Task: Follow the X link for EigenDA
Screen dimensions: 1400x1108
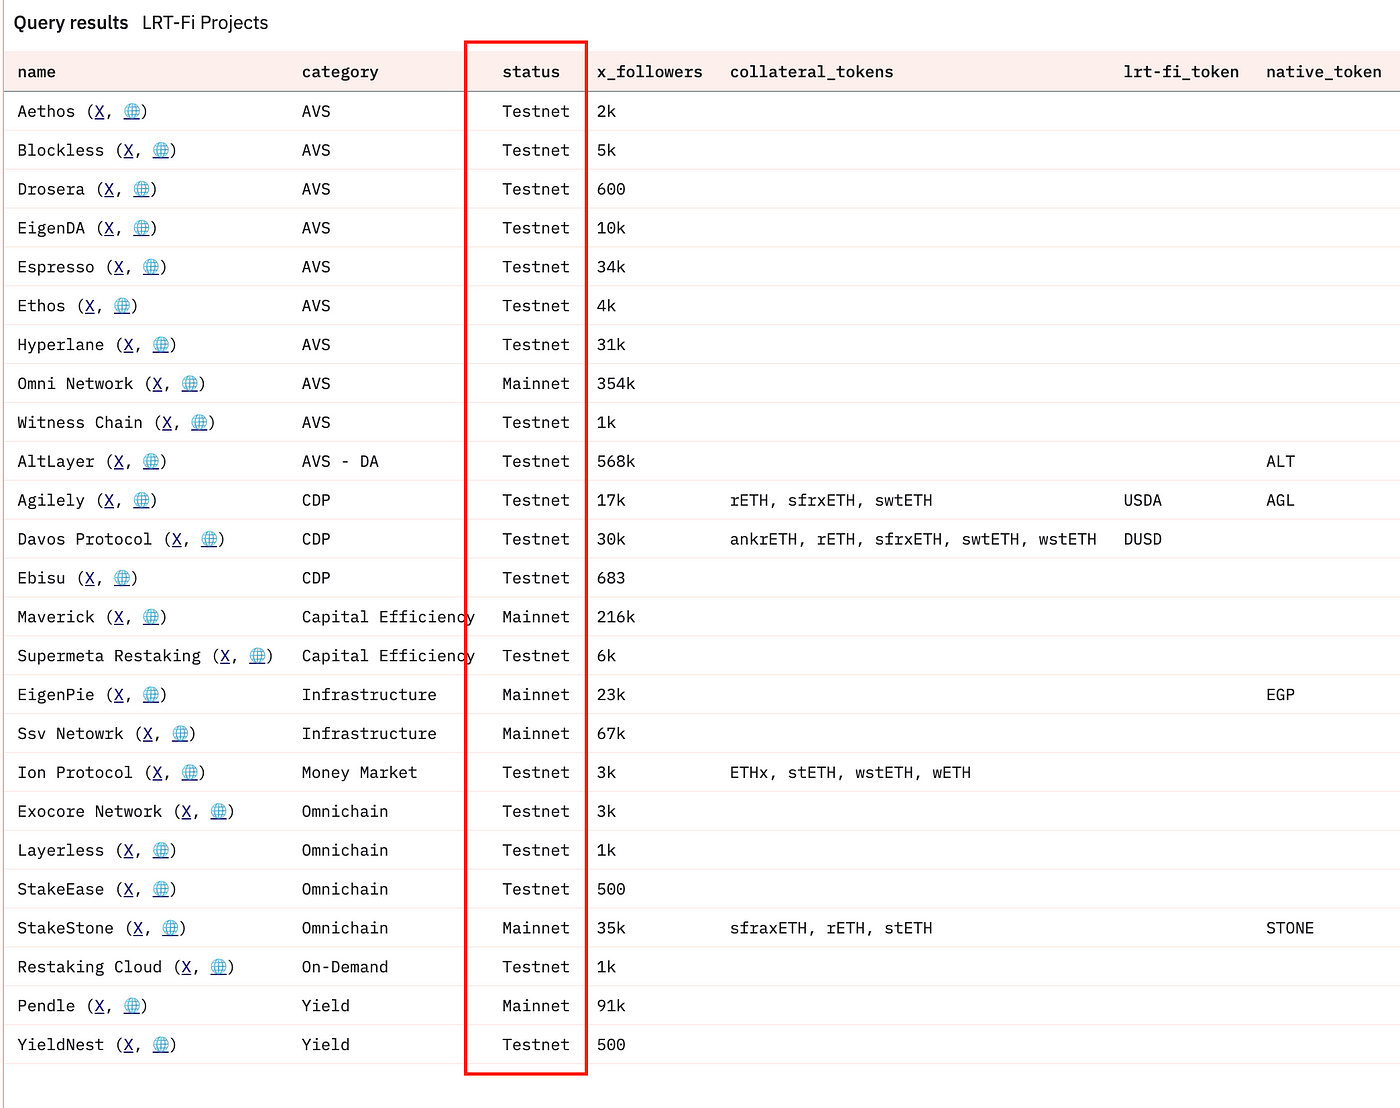Action: coord(109,228)
